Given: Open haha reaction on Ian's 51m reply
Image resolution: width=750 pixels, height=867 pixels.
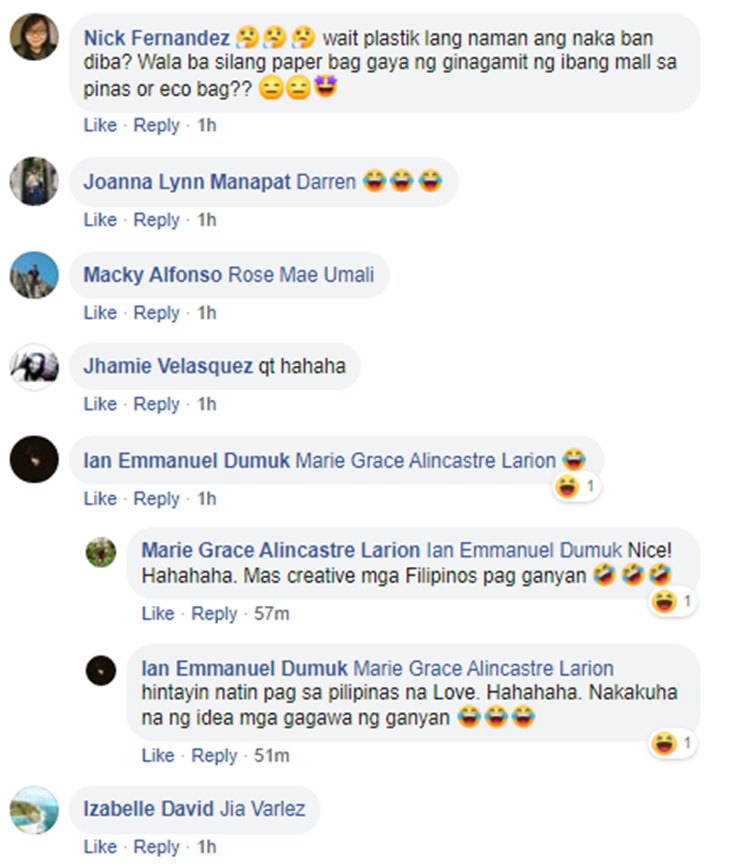Looking at the screenshot, I should pos(673,743).
